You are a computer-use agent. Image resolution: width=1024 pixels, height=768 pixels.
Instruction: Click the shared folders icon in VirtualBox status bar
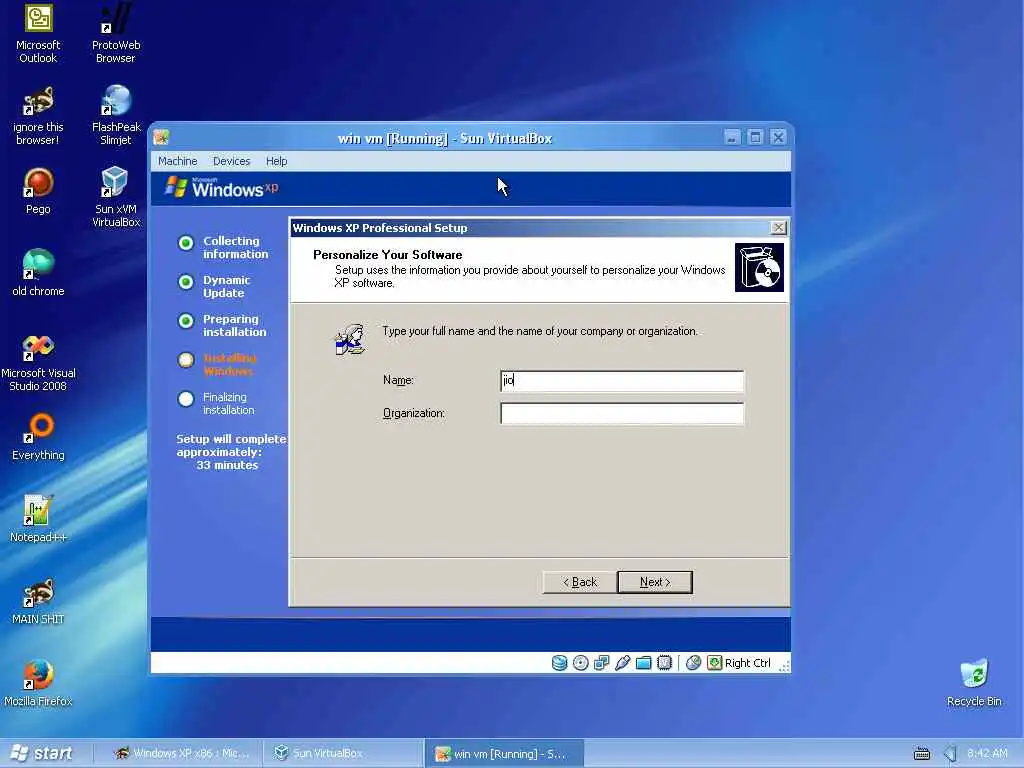coord(643,663)
